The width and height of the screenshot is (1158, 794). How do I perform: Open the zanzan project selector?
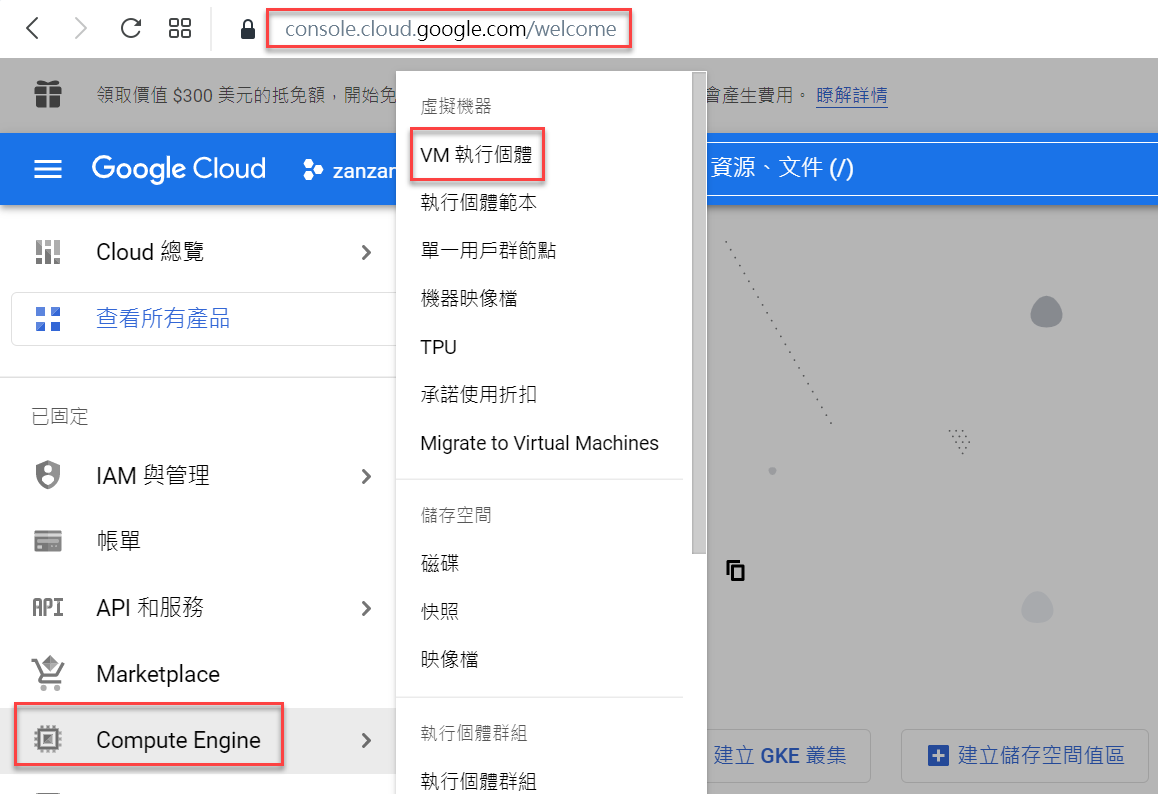click(349, 170)
